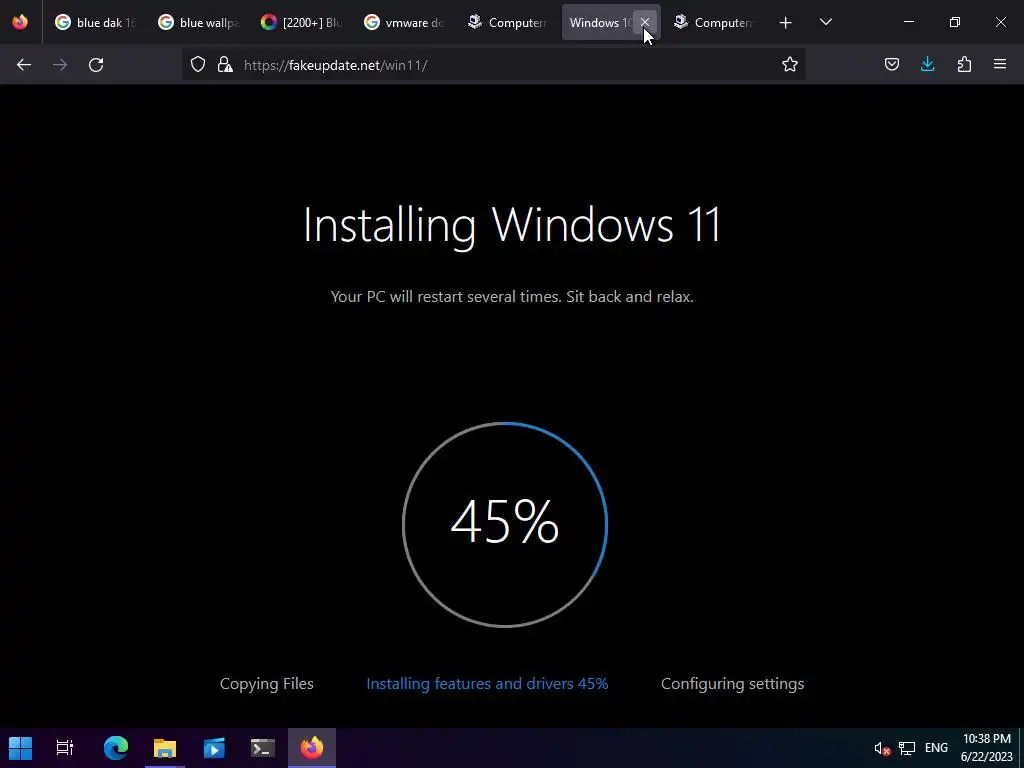Open a new tab with the plus
The image size is (1024, 768).
tap(785, 23)
